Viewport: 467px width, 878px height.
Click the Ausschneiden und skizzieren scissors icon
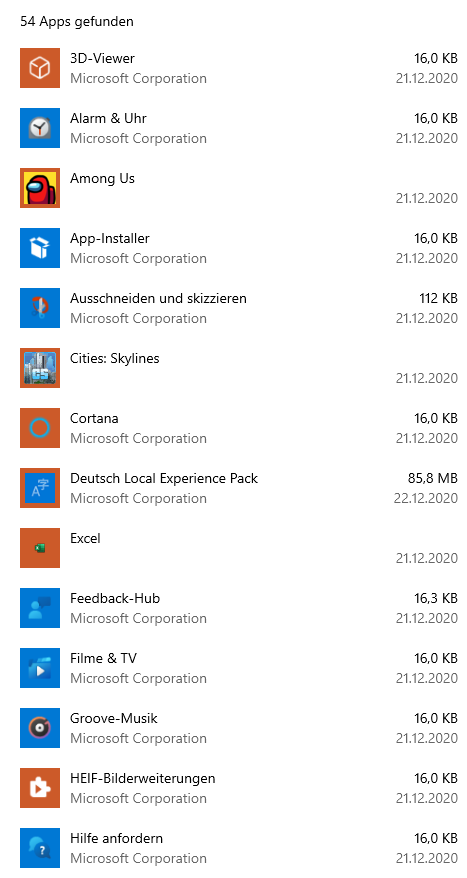coord(40,307)
